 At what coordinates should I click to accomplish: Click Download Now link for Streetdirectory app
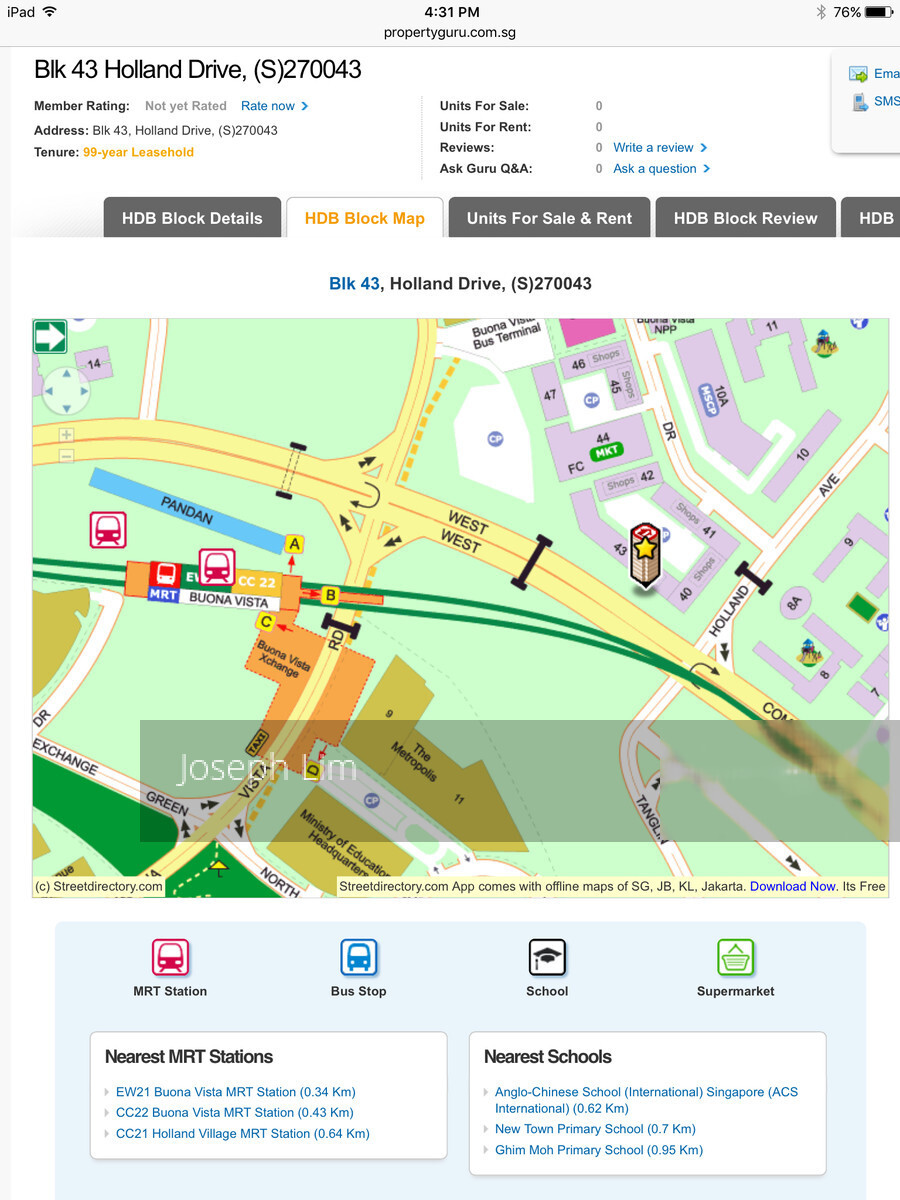[793, 886]
